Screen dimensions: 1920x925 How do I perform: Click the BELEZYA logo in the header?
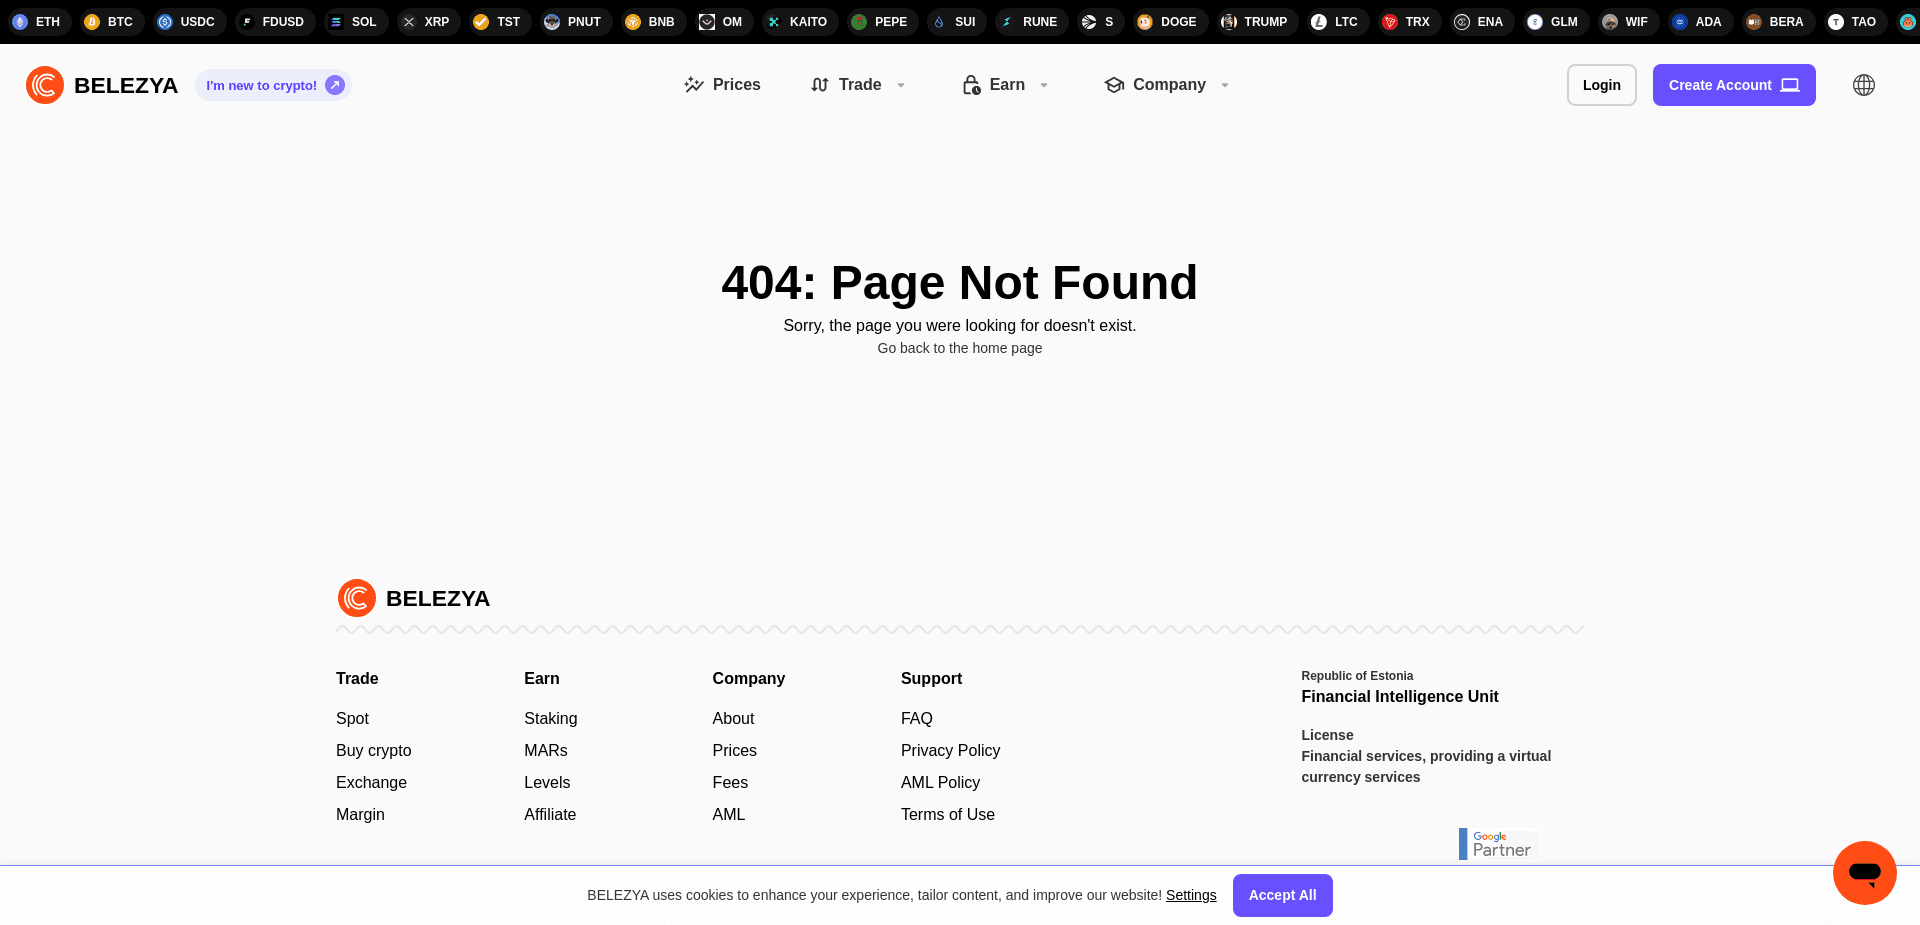tap(101, 85)
